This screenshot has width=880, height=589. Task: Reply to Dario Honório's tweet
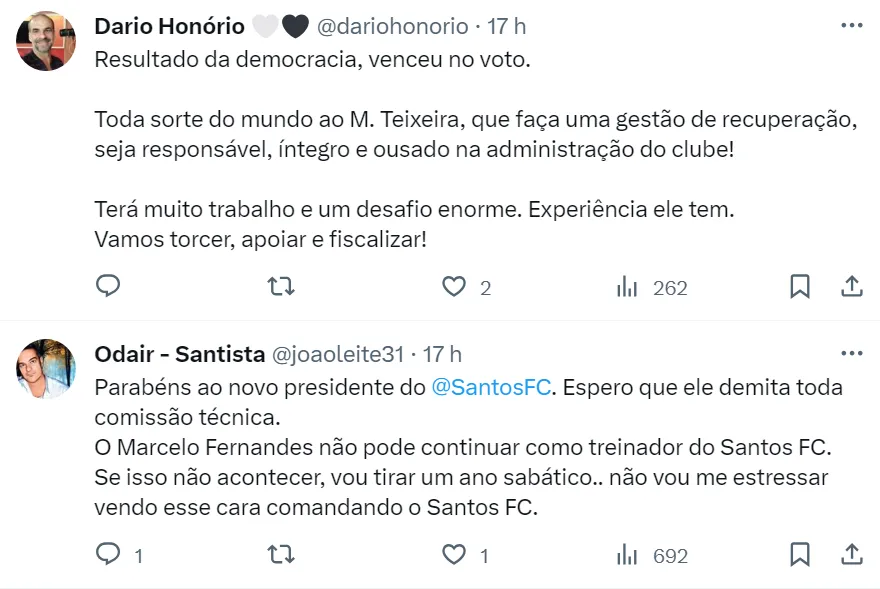click(x=108, y=287)
